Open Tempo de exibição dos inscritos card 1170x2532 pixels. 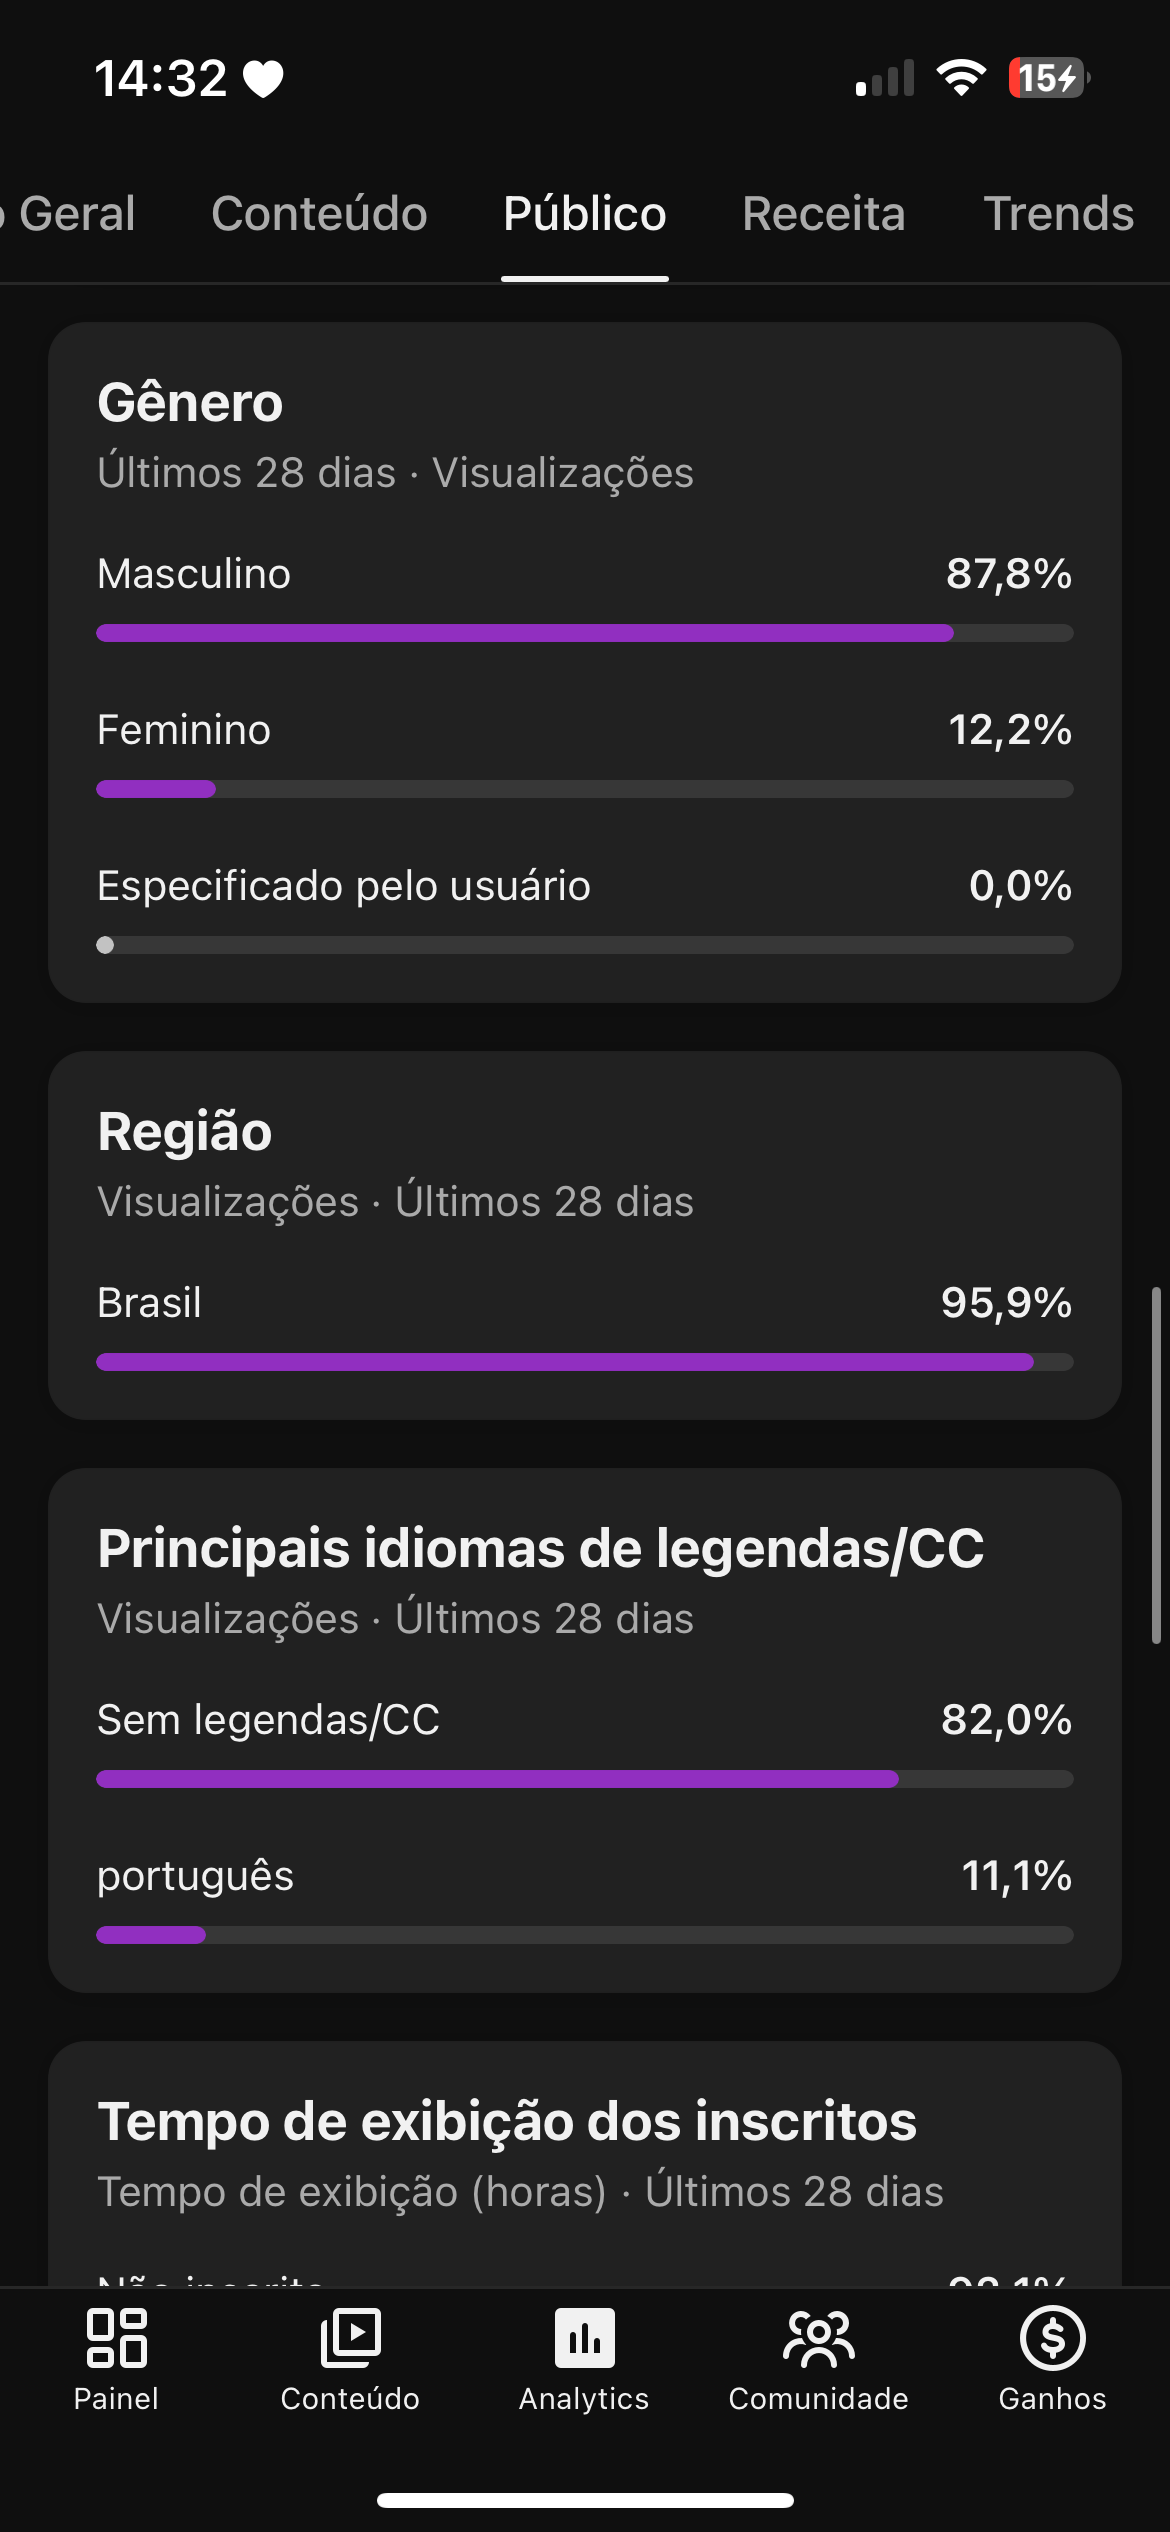pyautogui.click(x=506, y=2122)
